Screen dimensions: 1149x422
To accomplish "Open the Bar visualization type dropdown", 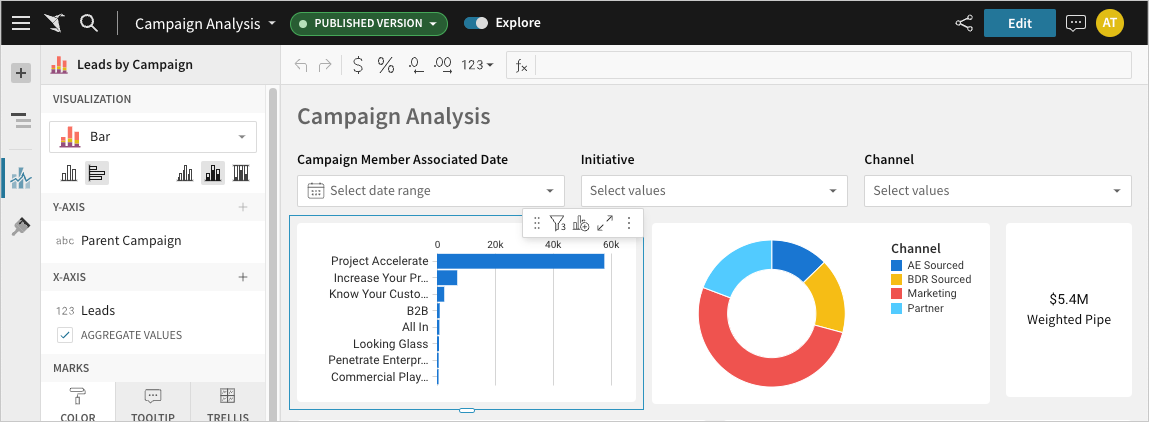I will pos(153,137).
